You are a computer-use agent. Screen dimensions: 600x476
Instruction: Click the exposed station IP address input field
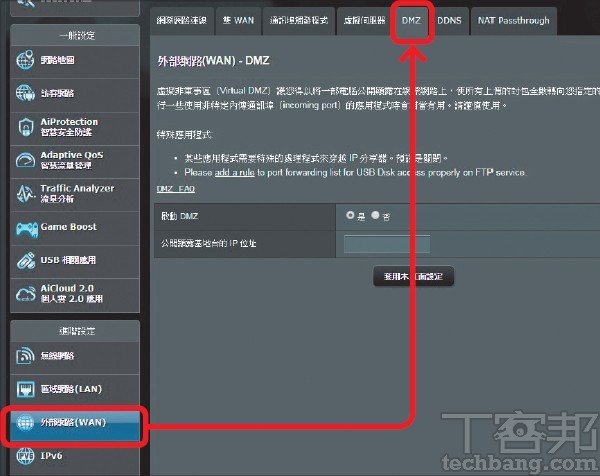click(x=386, y=243)
